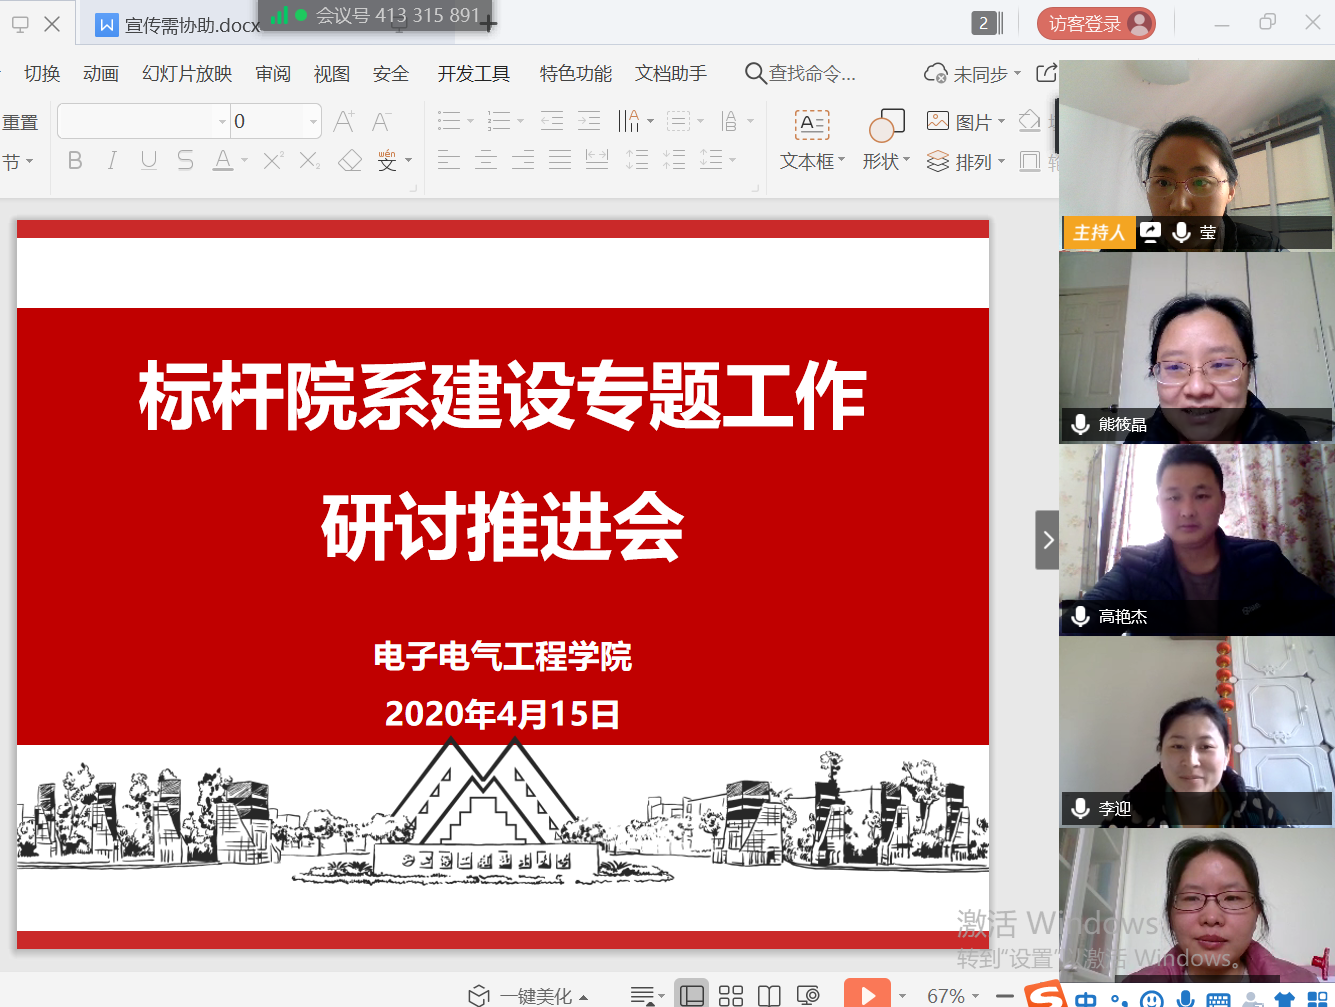This screenshot has width=1335, height=1007.
Task: Click the underline U icon
Action: click(x=148, y=160)
